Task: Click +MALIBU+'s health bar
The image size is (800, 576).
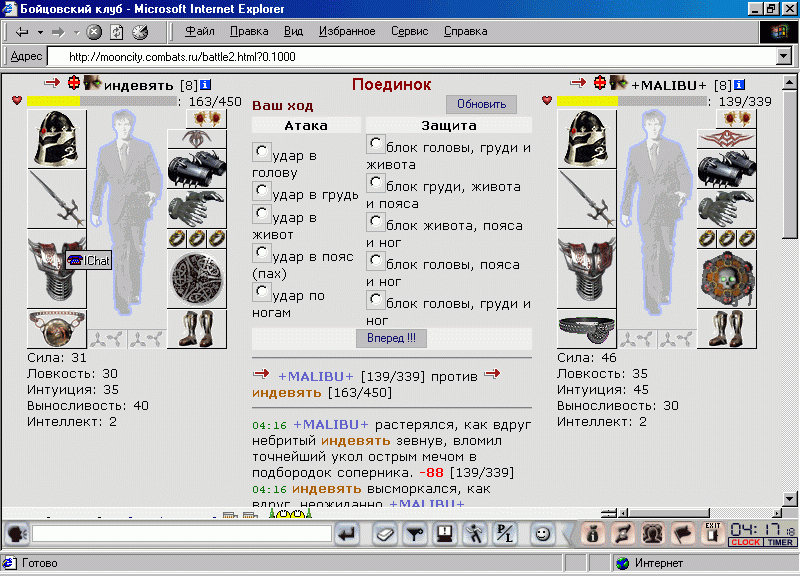Action: (632, 101)
